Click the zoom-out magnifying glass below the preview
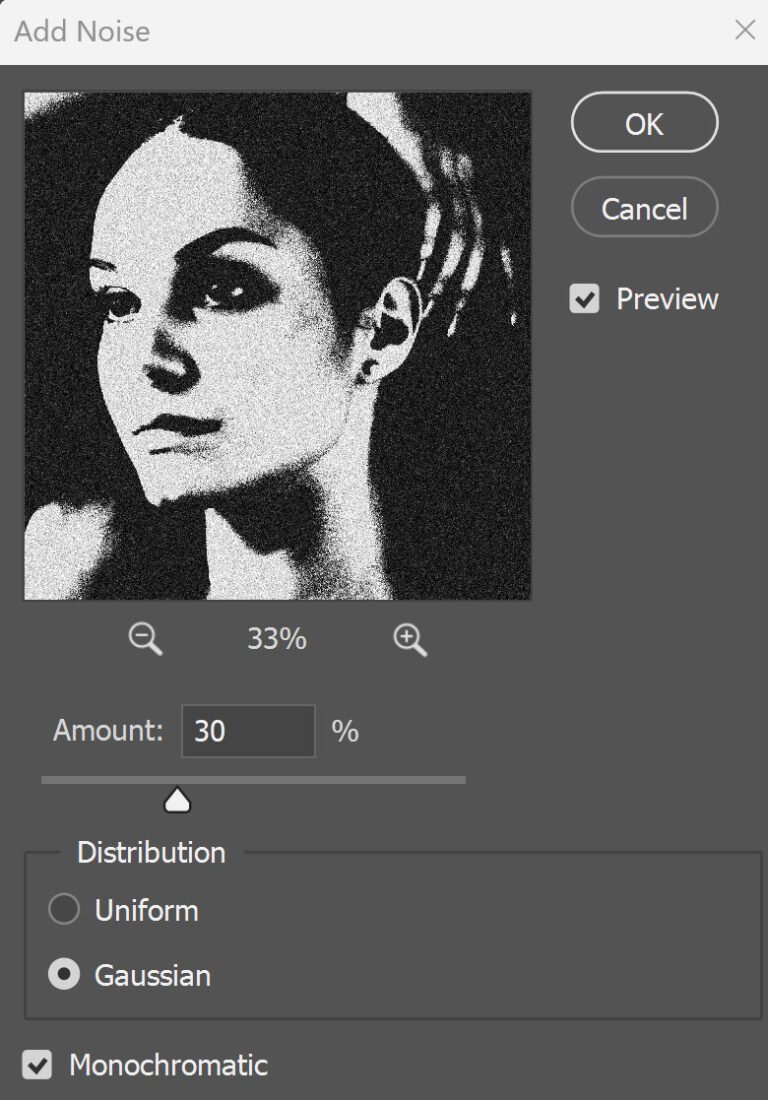The height and width of the screenshot is (1100, 768). tap(144, 640)
